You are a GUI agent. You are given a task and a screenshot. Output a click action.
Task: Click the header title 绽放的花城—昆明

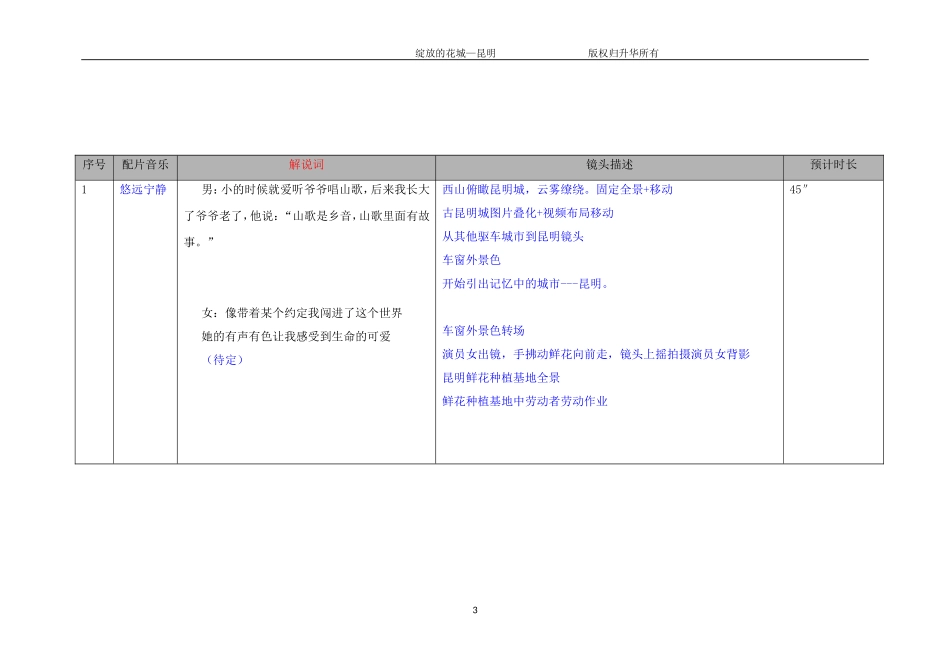455,53
